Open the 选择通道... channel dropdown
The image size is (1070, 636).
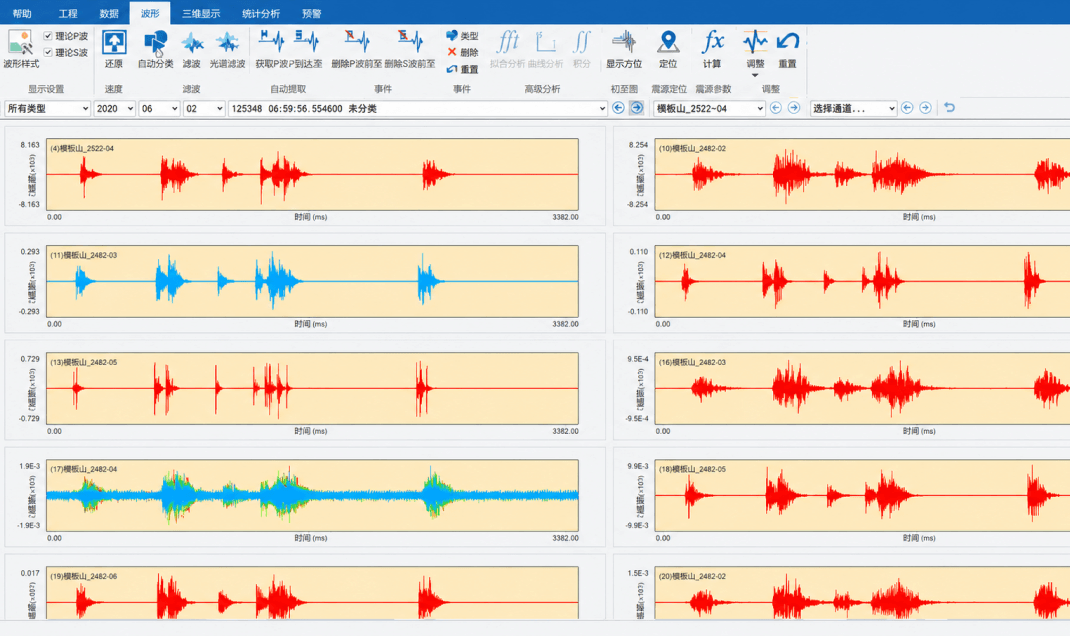click(x=853, y=109)
